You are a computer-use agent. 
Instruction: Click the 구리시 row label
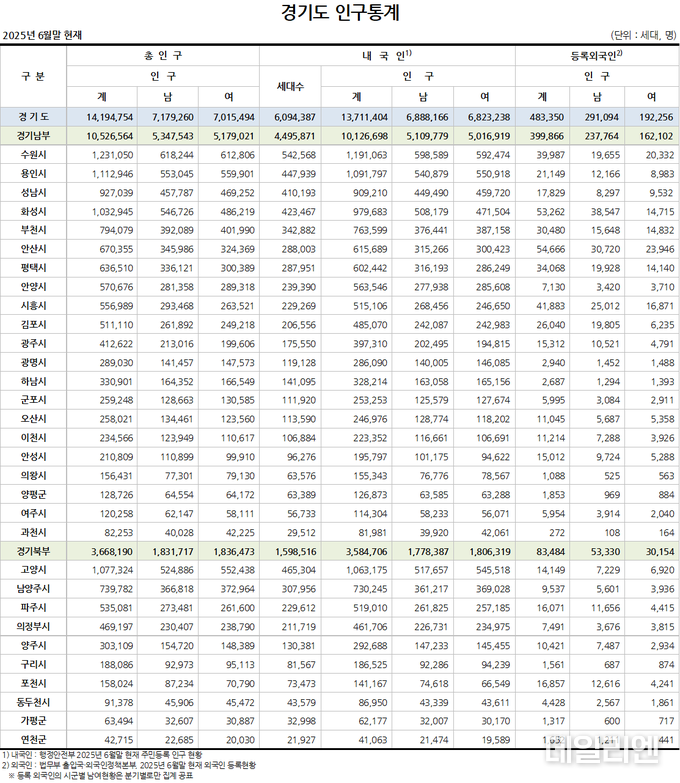[x=33, y=664]
